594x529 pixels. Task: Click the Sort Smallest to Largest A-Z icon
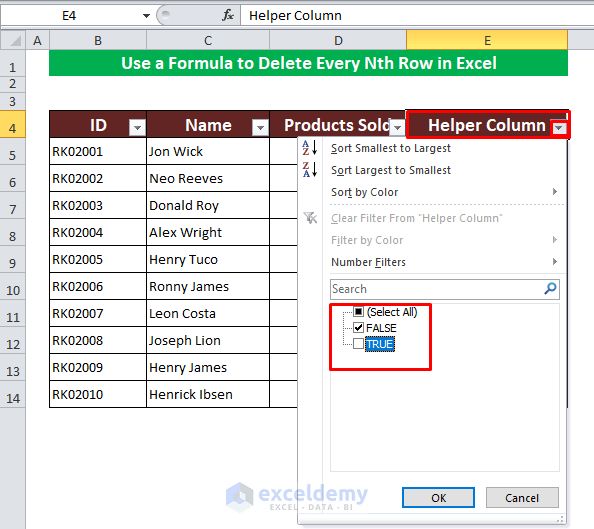[x=310, y=148]
